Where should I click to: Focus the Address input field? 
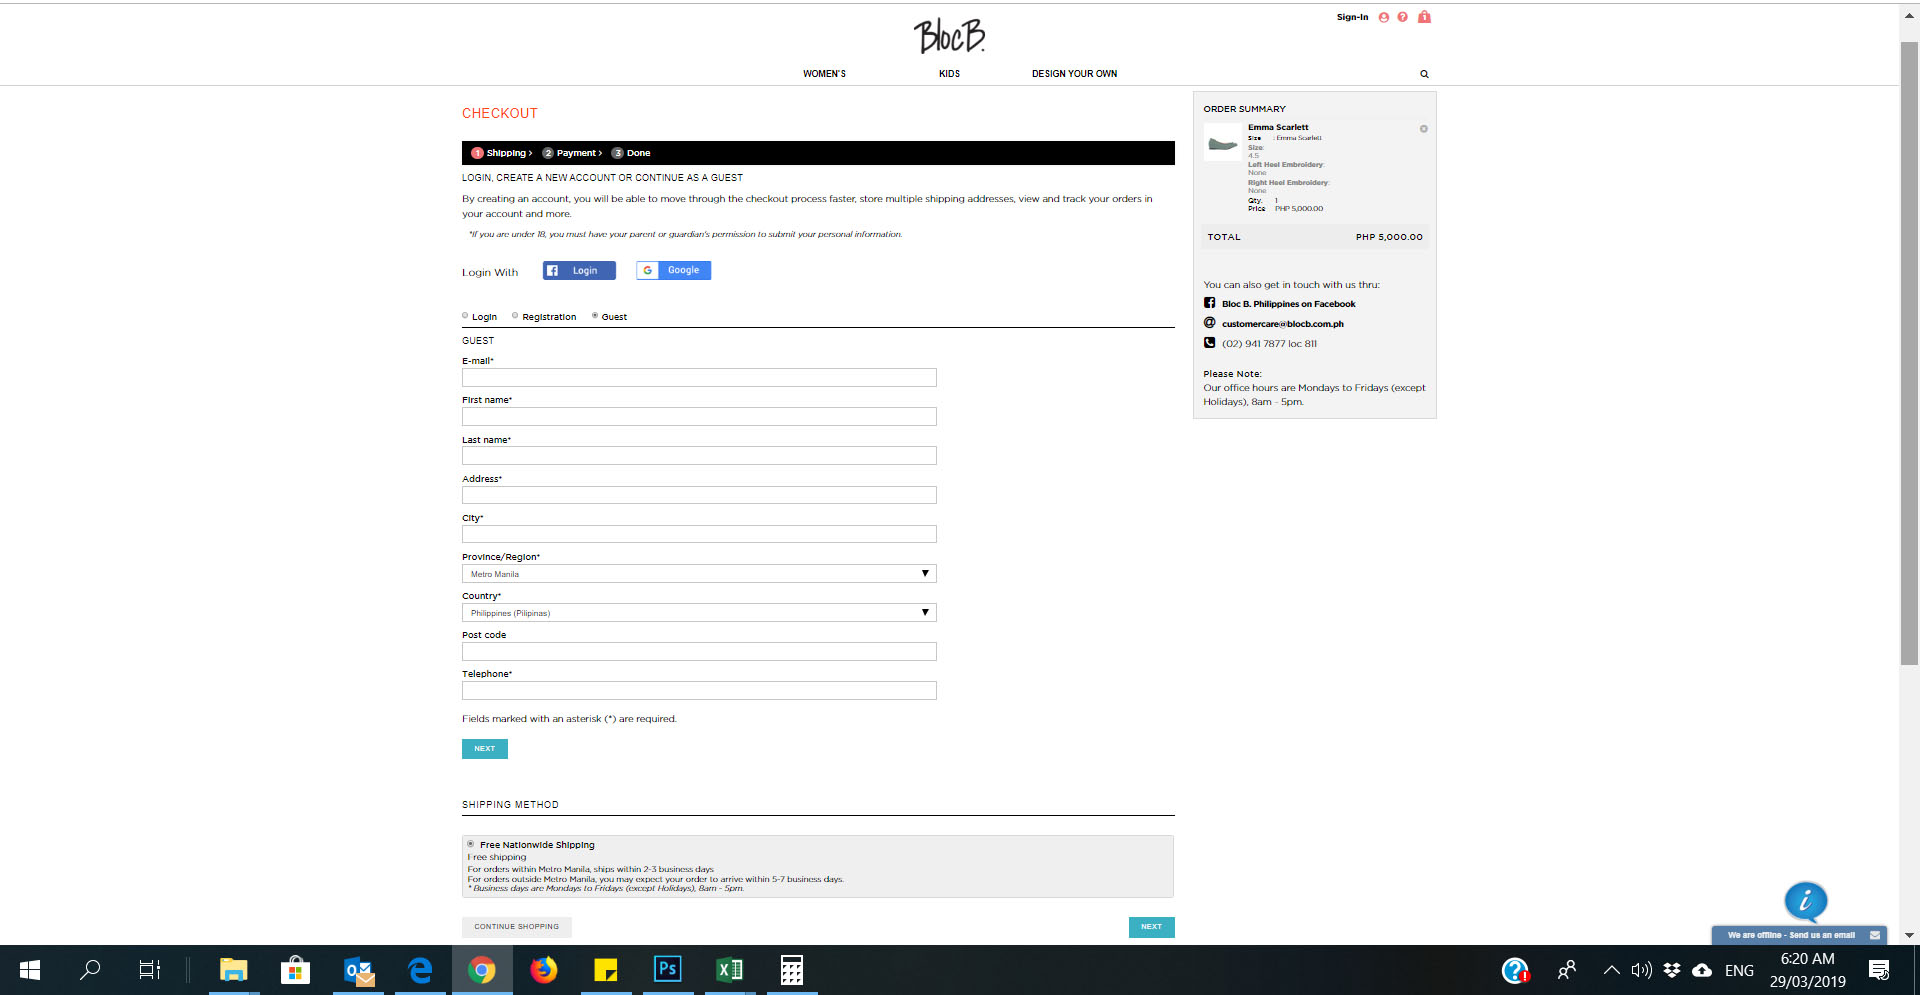[699, 495]
